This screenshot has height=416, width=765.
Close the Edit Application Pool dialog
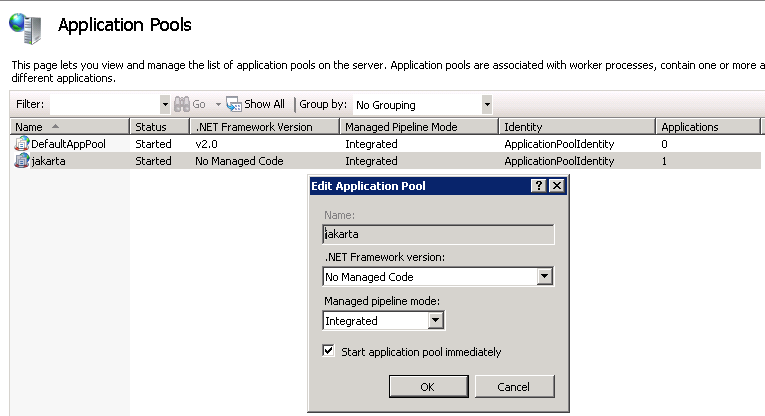click(557, 186)
